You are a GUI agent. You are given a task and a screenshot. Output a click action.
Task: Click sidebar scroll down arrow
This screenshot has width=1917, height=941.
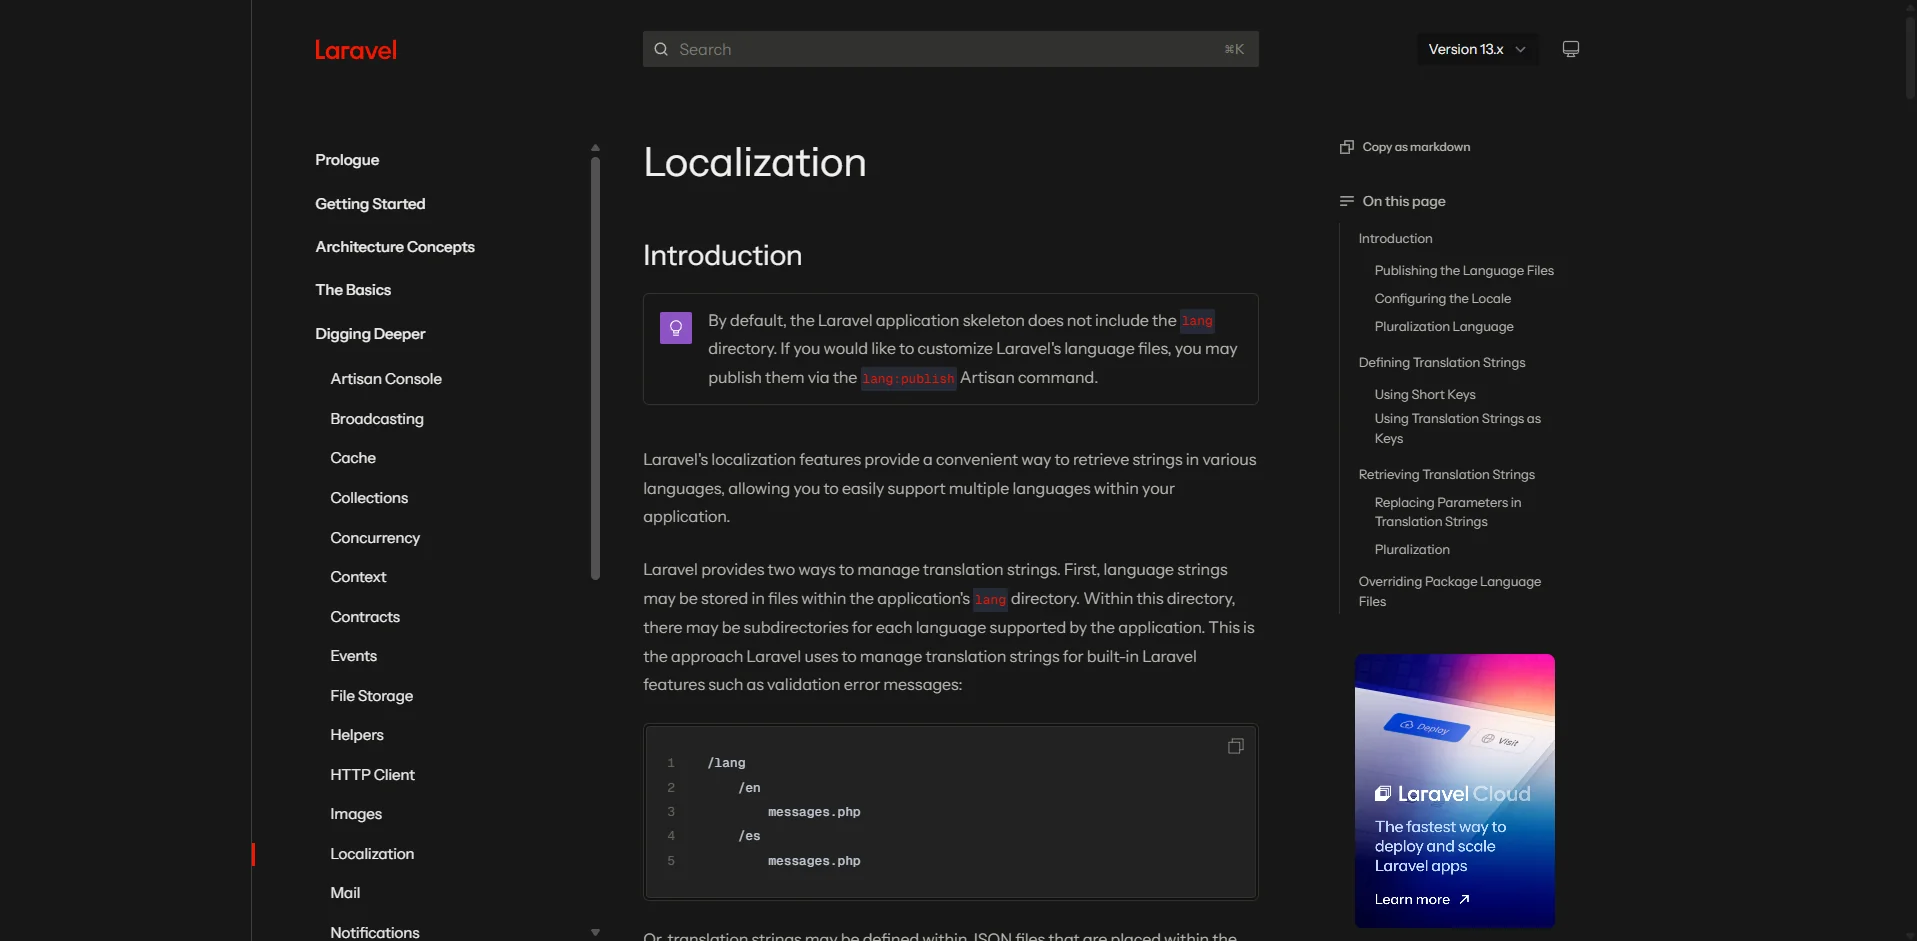[x=595, y=932]
